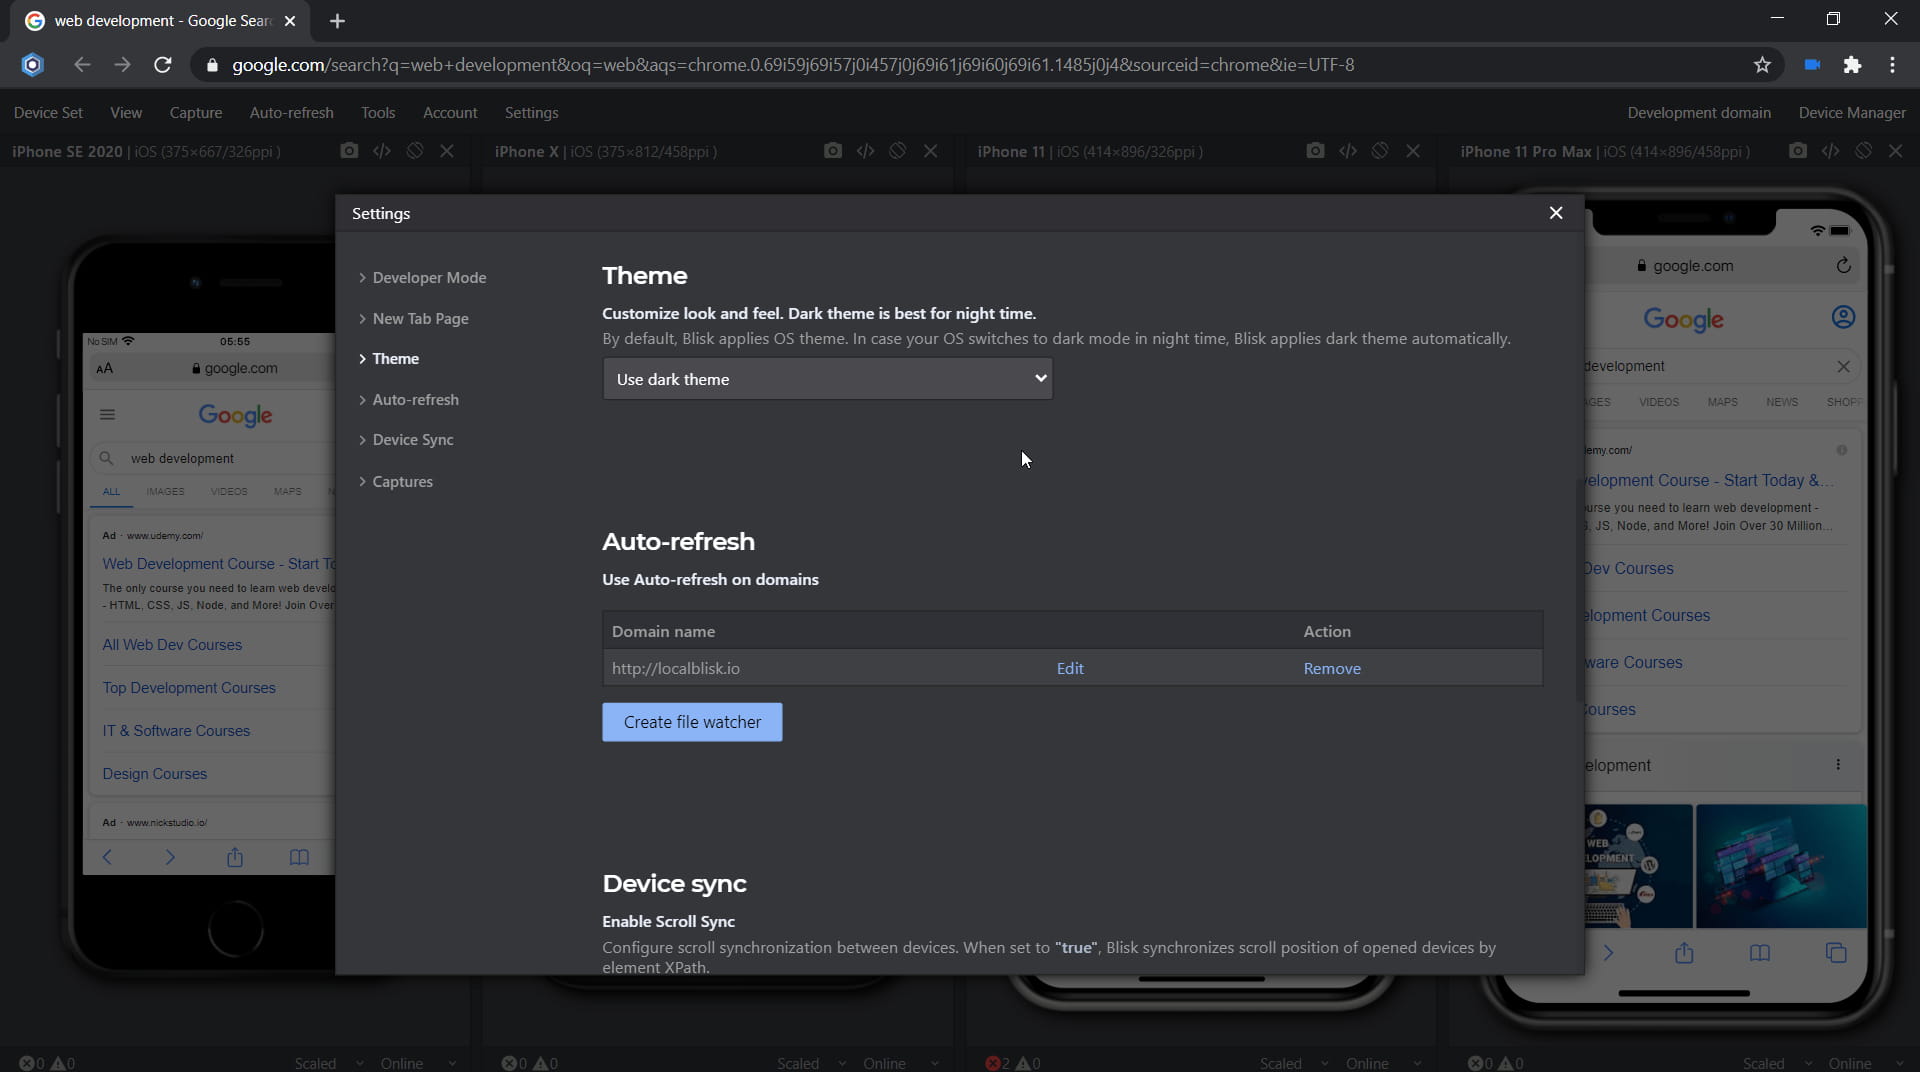Click the back navigation arrow

pos(82,64)
